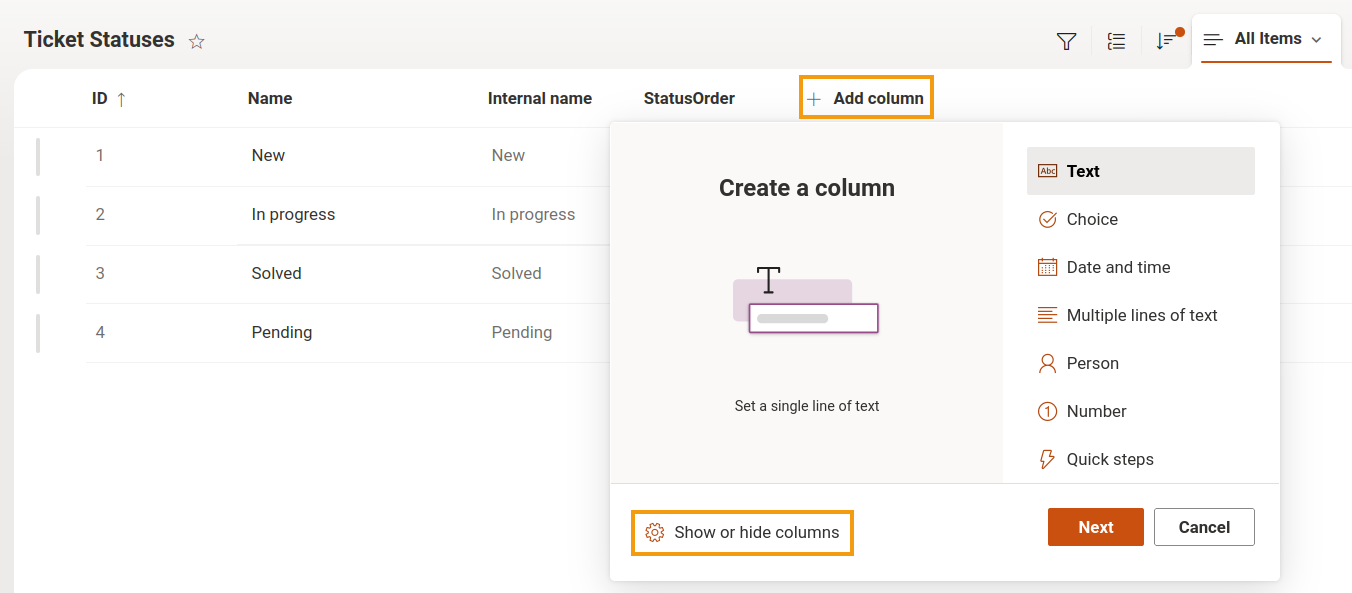The height and width of the screenshot is (593, 1352).
Task: Click the Abc icon for Text type
Action: click(x=1047, y=171)
